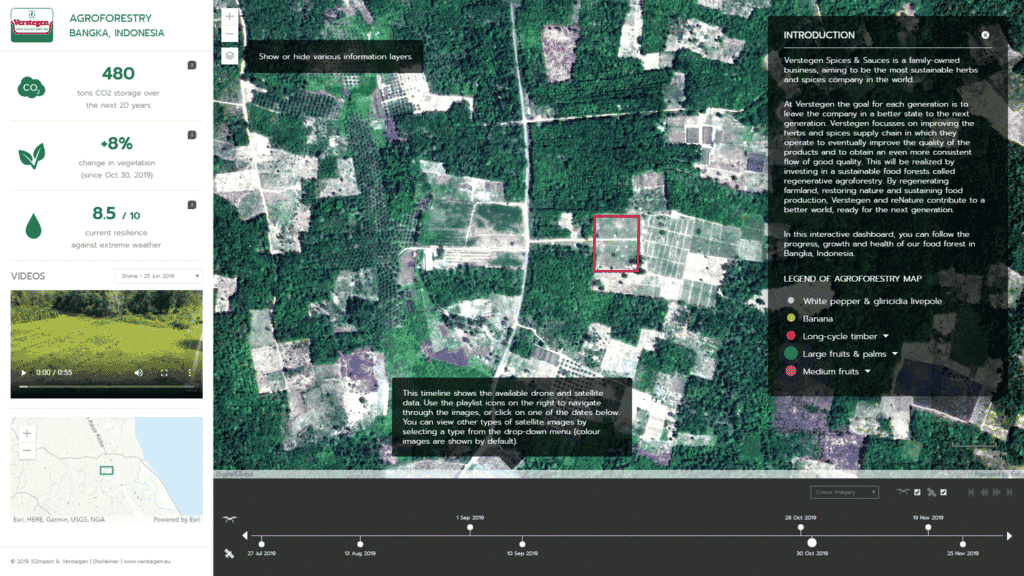
Task: Mute the drone video audio
Action: coord(139,372)
